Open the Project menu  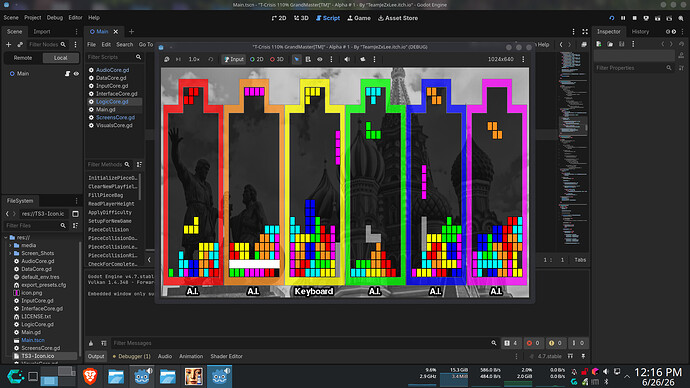pos(33,18)
